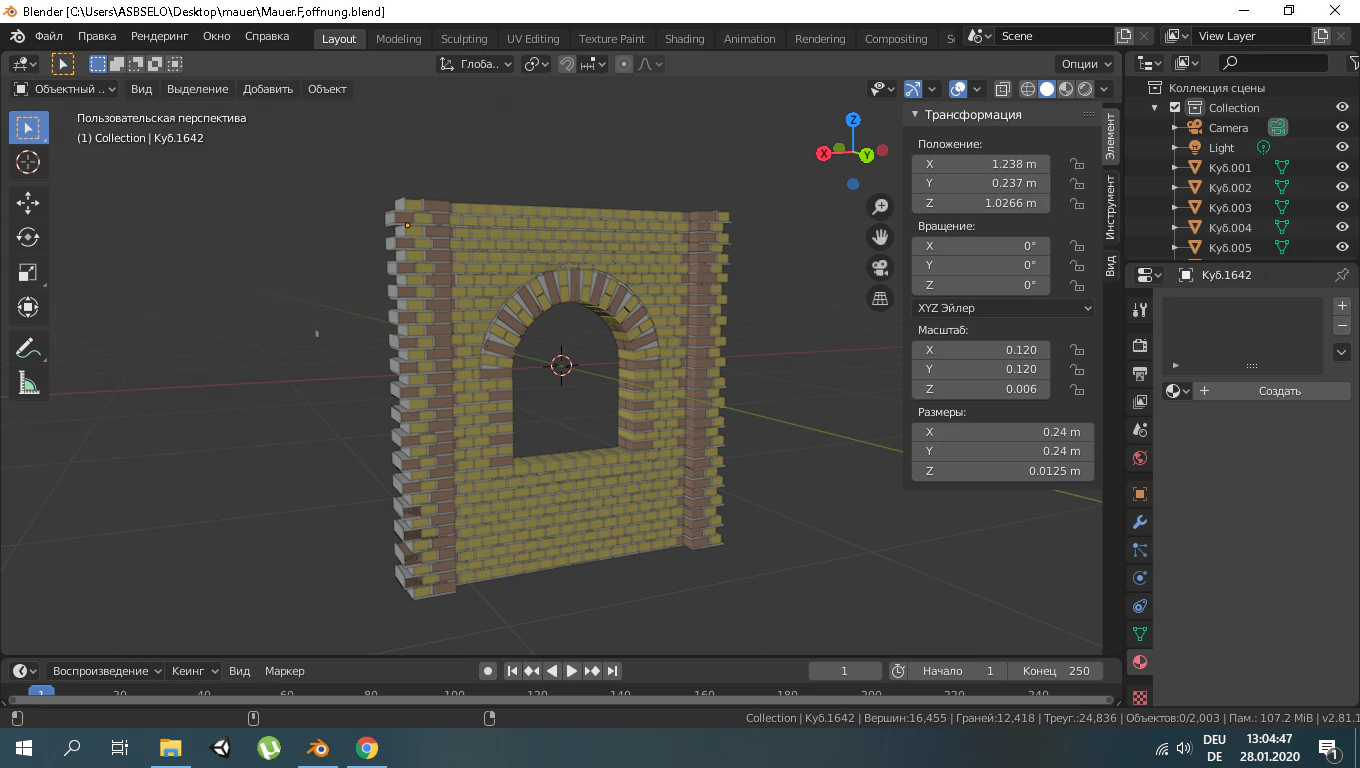Open Object Constraints tab
The image size is (1360, 768).
pyautogui.click(x=1139, y=606)
